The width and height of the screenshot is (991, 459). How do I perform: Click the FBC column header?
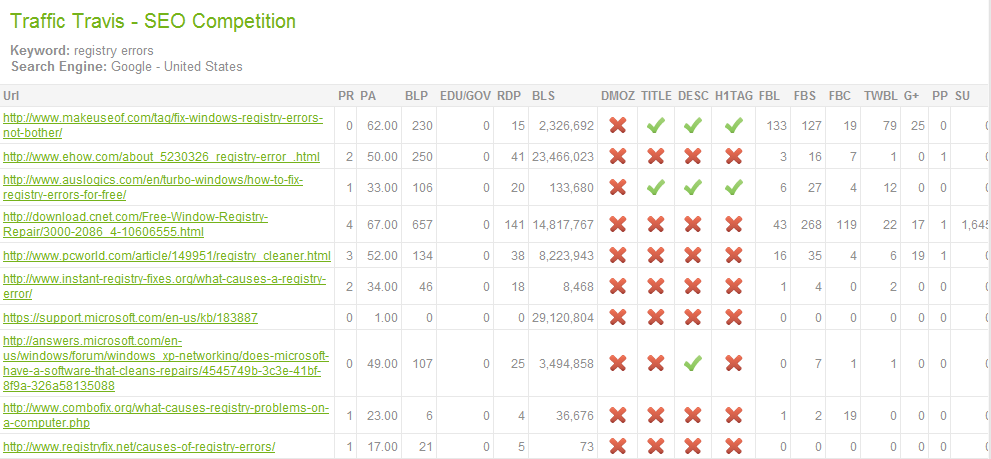coord(840,96)
